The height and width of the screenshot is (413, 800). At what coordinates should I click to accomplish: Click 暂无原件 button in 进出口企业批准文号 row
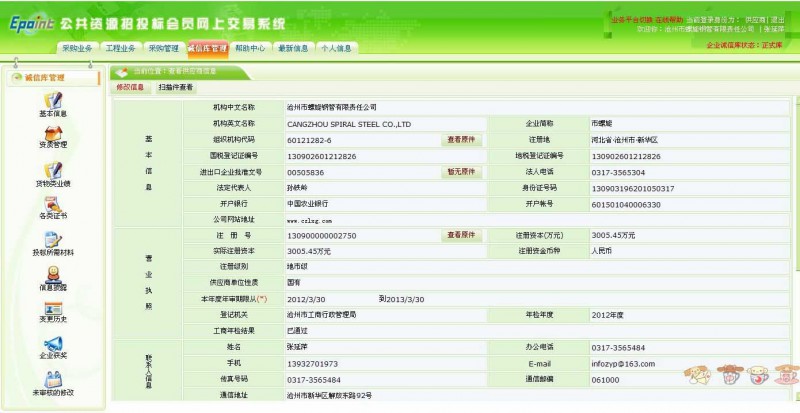[461, 172]
